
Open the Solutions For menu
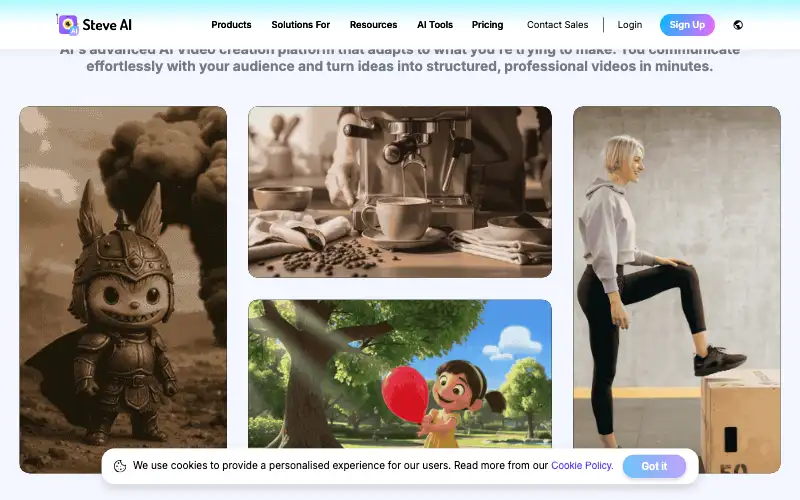point(301,24)
